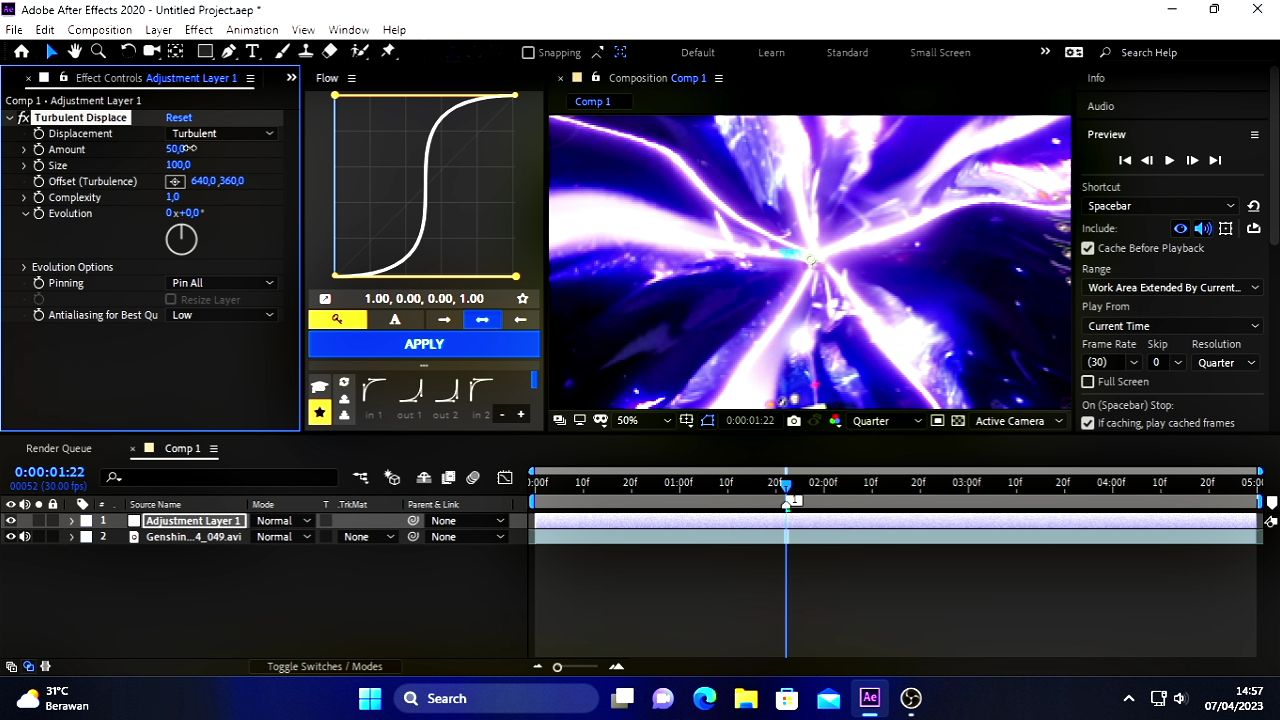This screenshot has width=1280, height=720.
Task: Open the Composition menu
Action: [100, 30]
